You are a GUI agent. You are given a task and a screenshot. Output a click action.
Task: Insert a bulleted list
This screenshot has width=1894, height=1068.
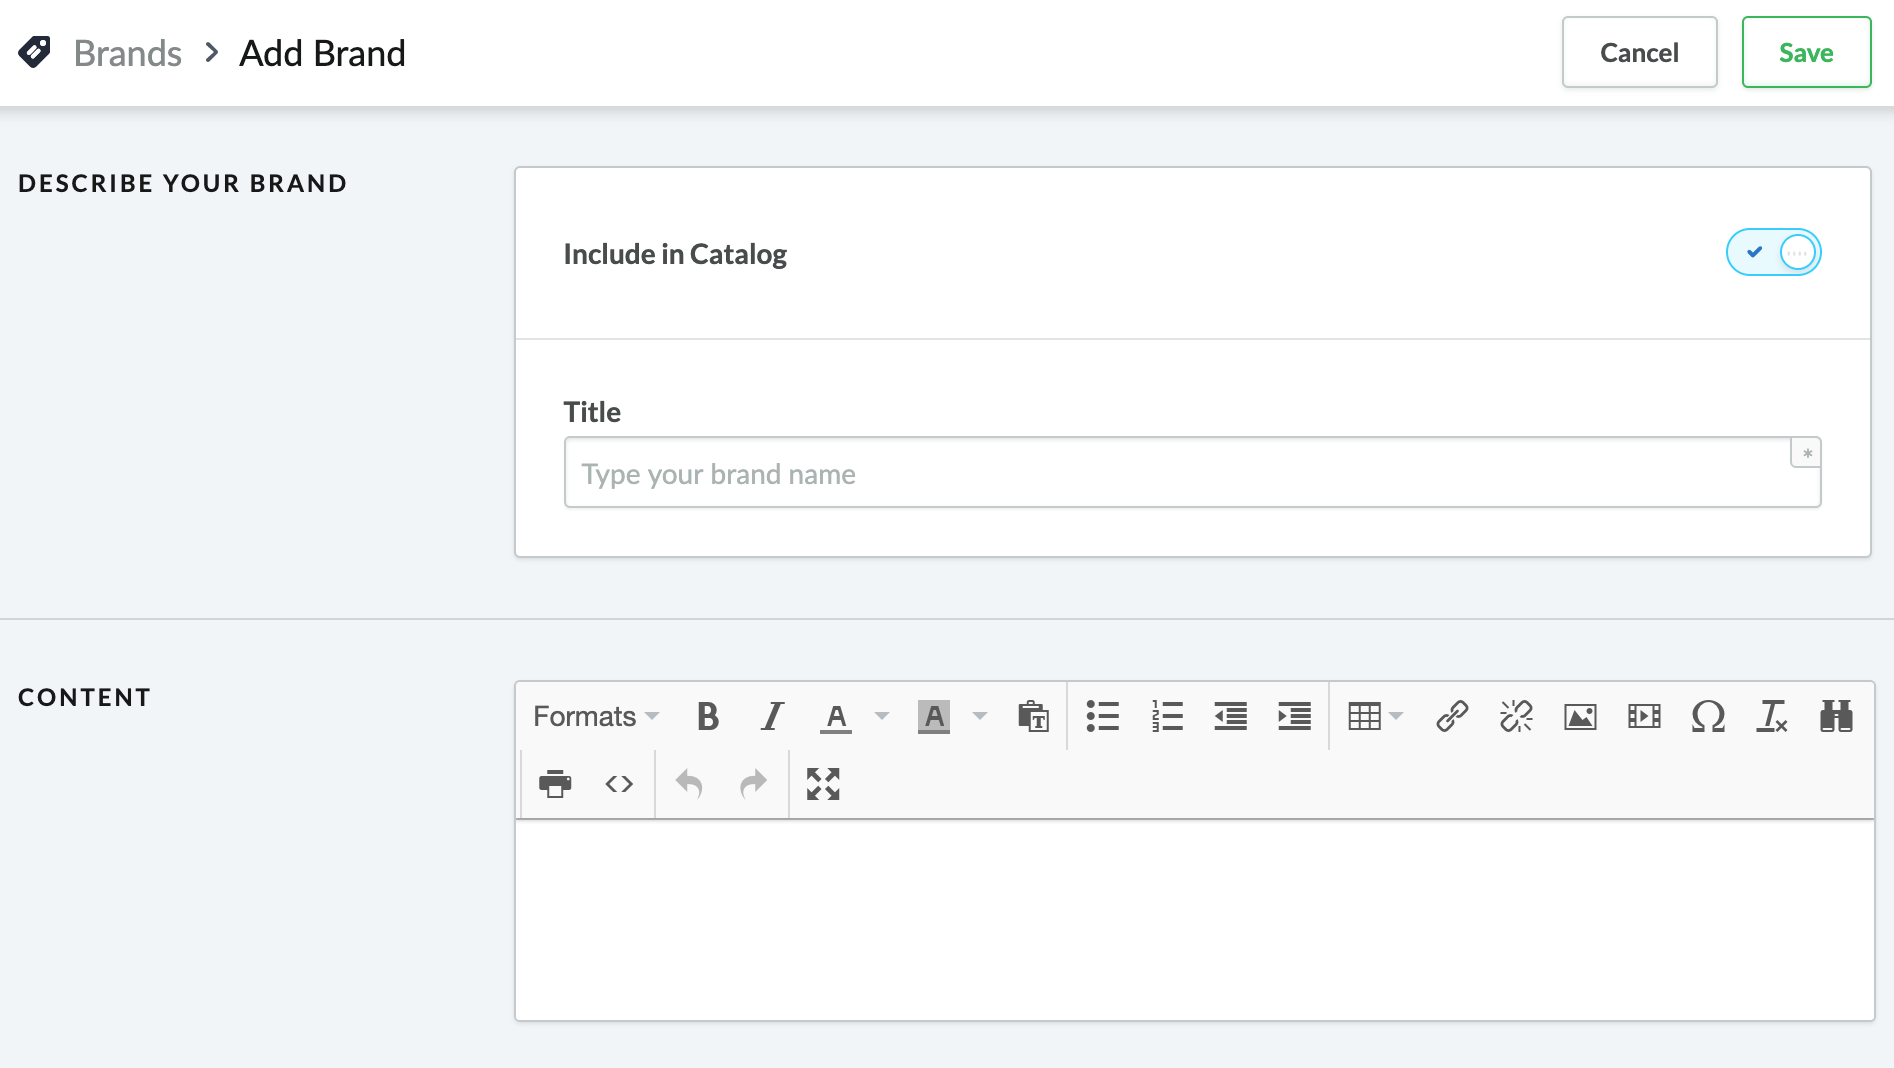[x=1102, y=716]
